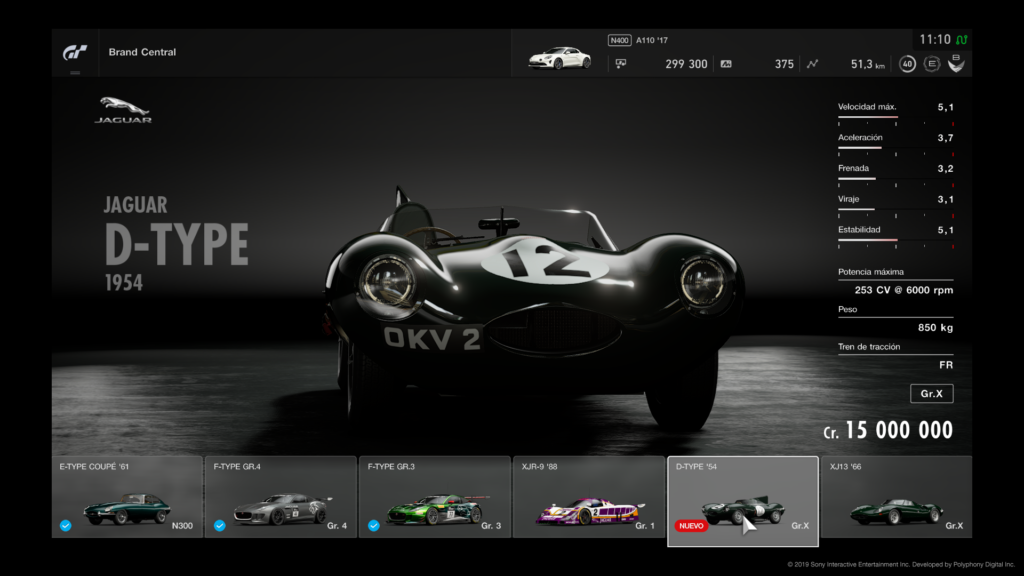
Task: Click the sportsmanship rating B emblem
Action: pos(956,63)
